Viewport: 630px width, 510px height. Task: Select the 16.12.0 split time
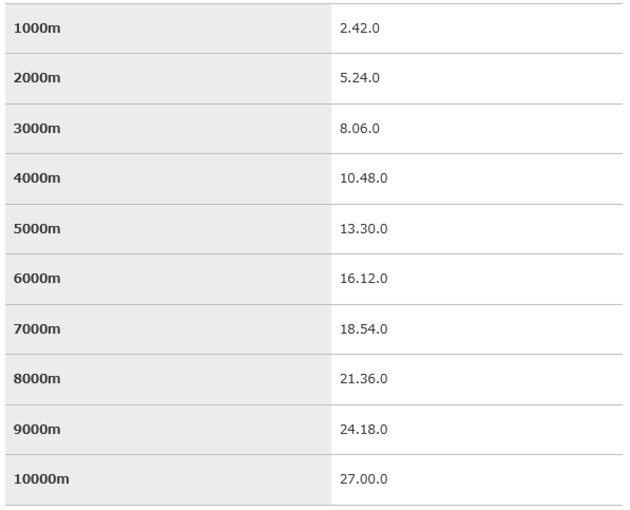363,279
